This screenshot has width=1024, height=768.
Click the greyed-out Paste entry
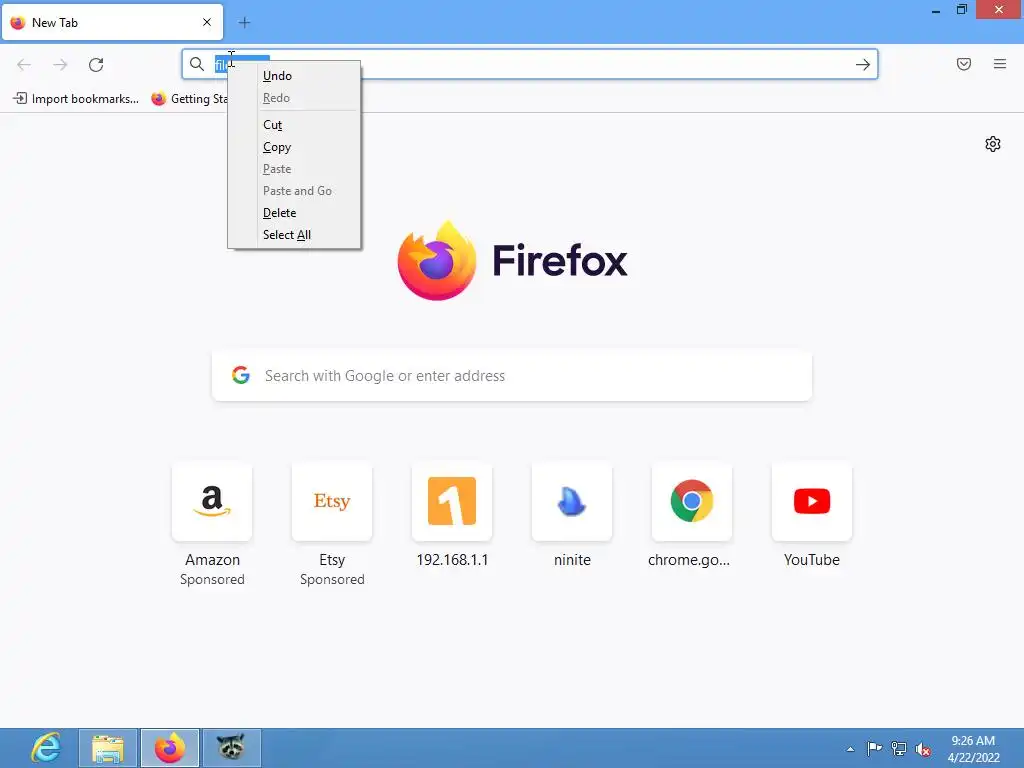pos(294,169)
